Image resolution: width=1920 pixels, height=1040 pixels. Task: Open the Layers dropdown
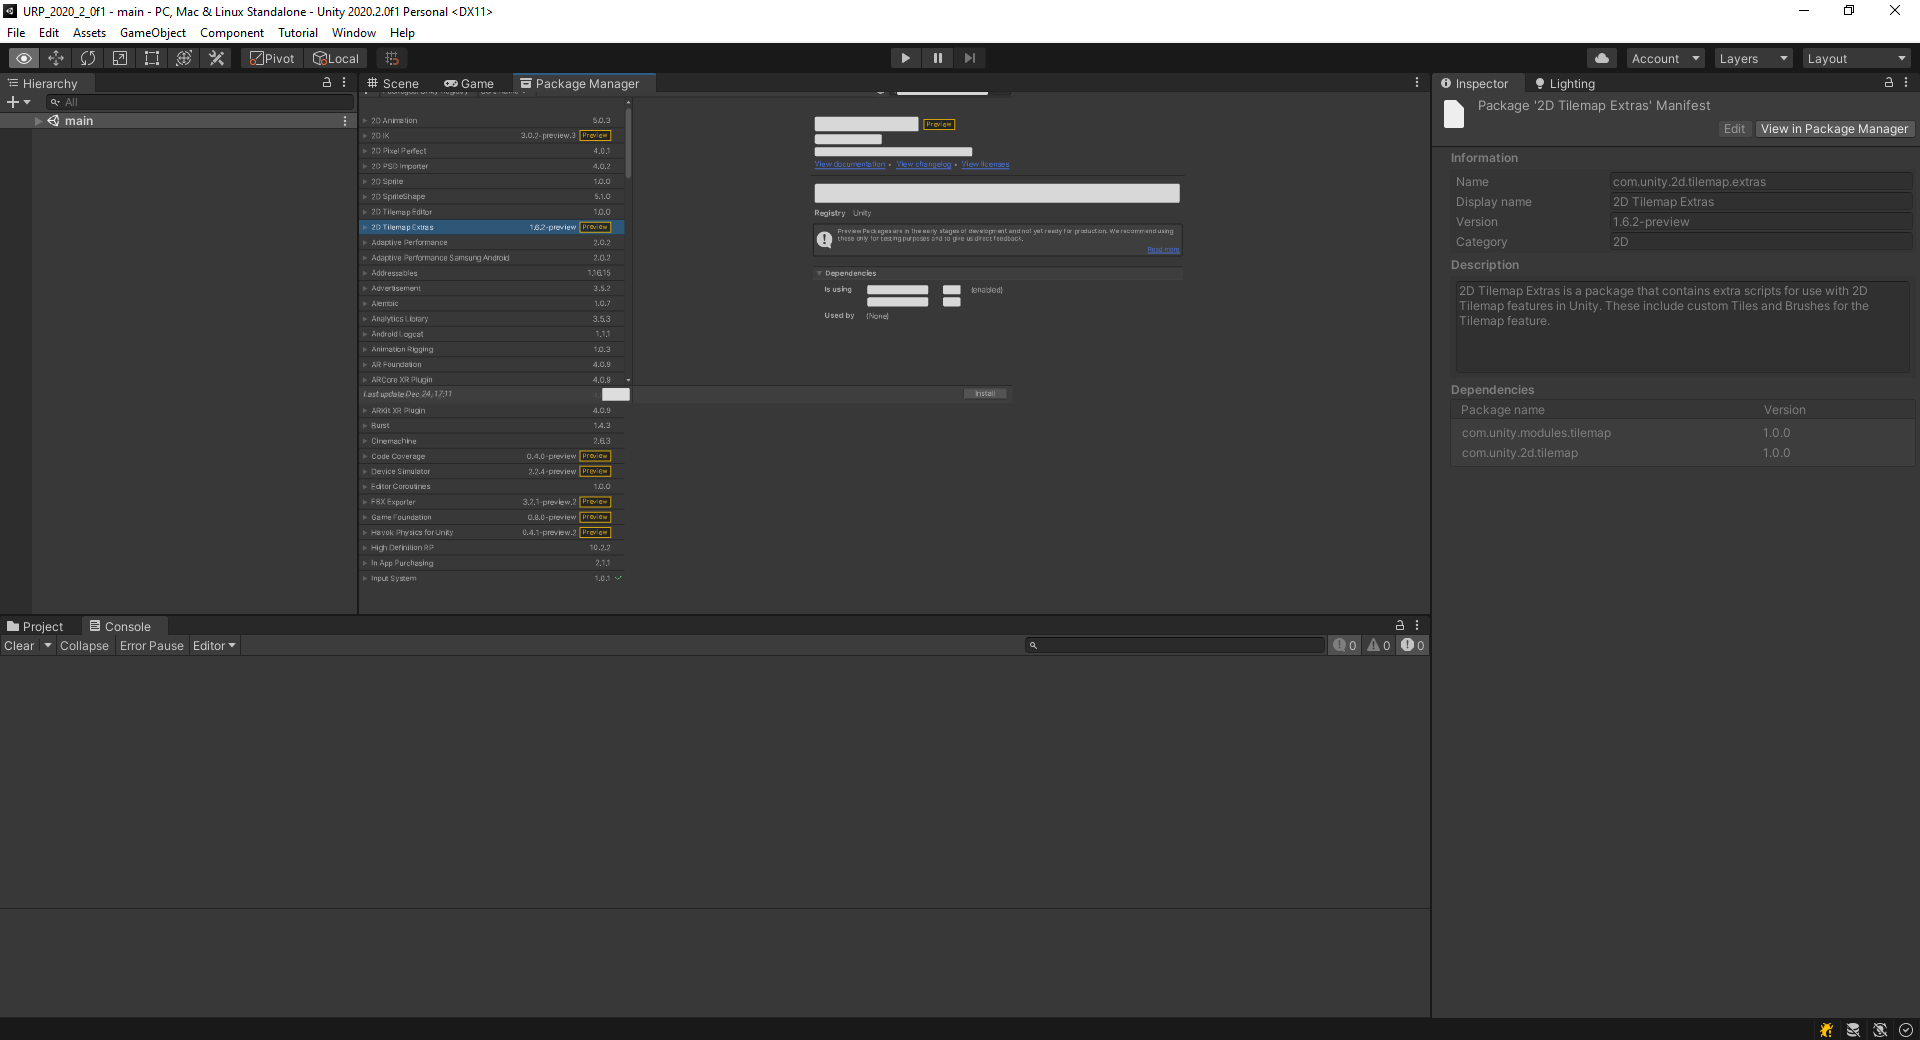pyautogui.click(x=1754, y=58)
